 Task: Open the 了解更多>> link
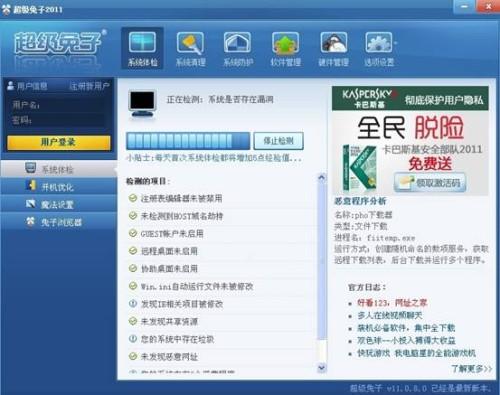point(471,369)
